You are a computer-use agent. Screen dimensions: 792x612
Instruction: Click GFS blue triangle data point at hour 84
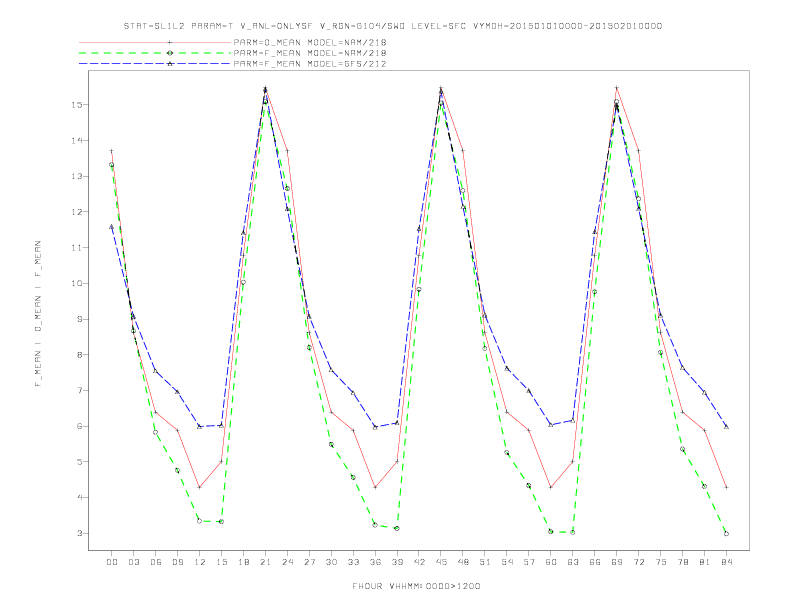(726, 427)
